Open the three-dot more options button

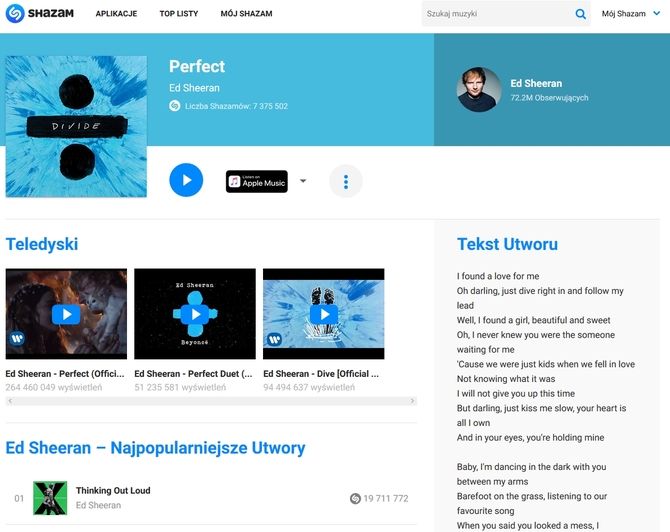click(x=346, y=181)
